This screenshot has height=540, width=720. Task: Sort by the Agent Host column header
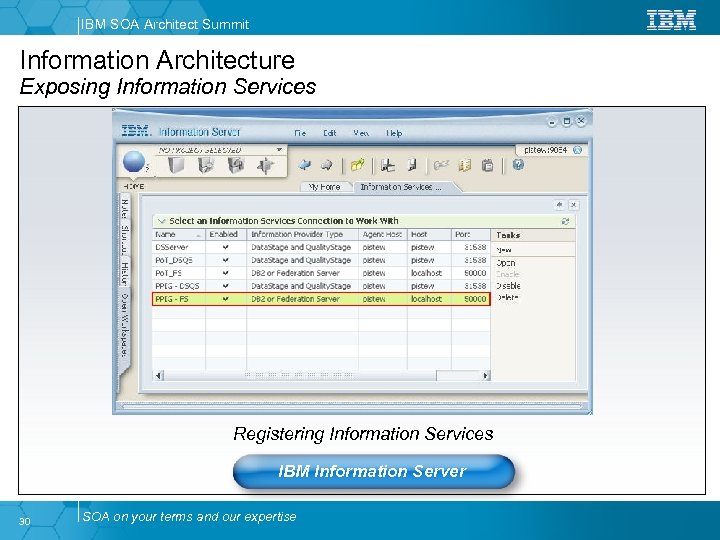pyautogui.click(x=382, y=234)
